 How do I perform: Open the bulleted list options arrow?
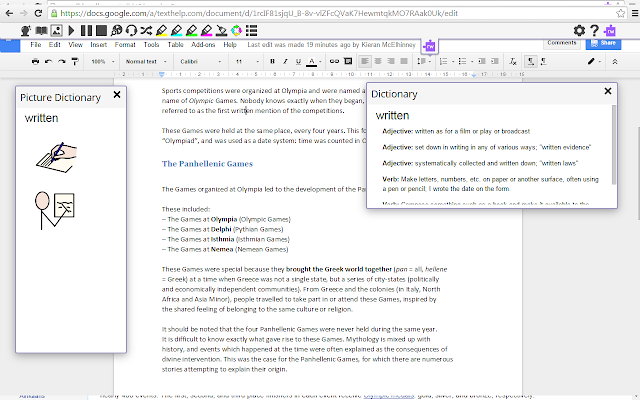point(472,62)
